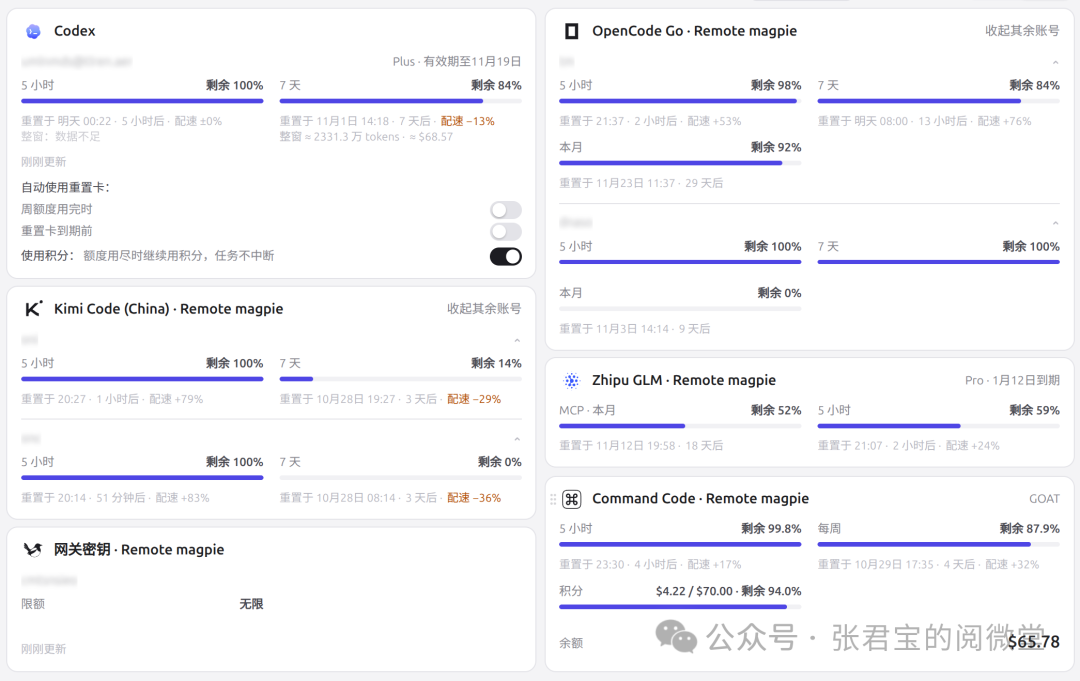Click the Command Code · Remote magpie title
1080x681 pixels.
click(700, 499)
